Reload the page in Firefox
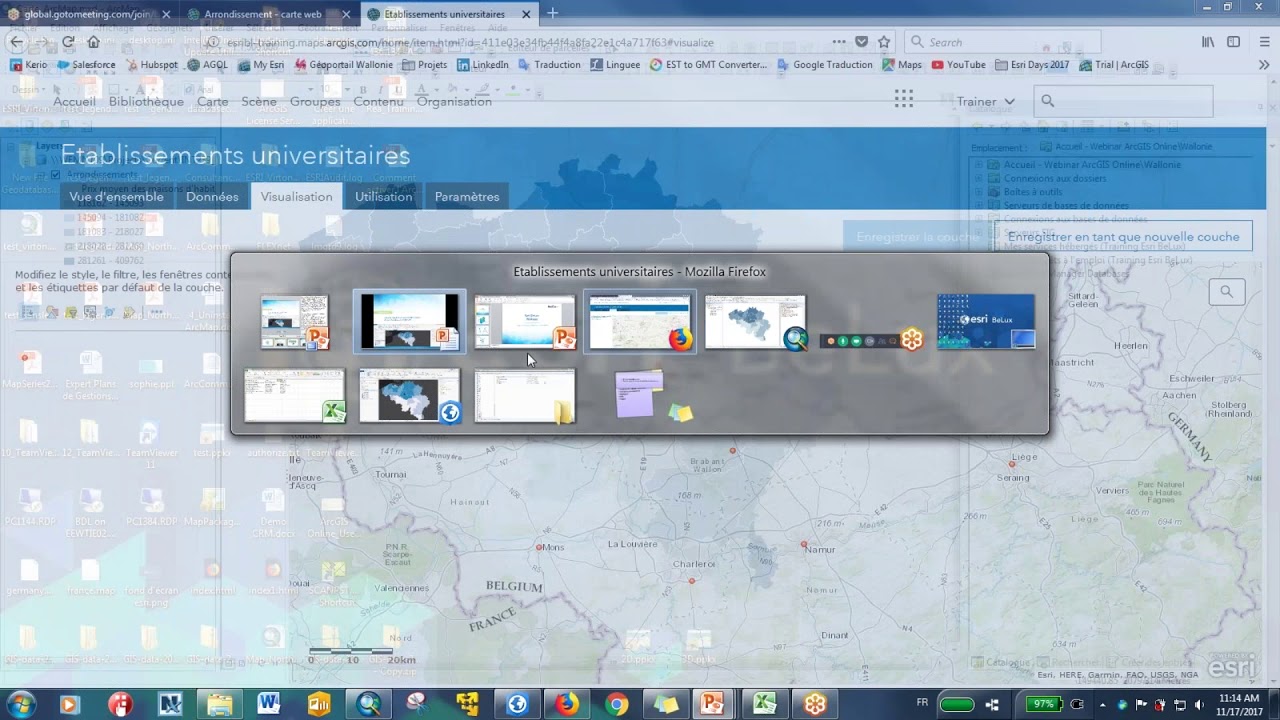 click(68, 42)
